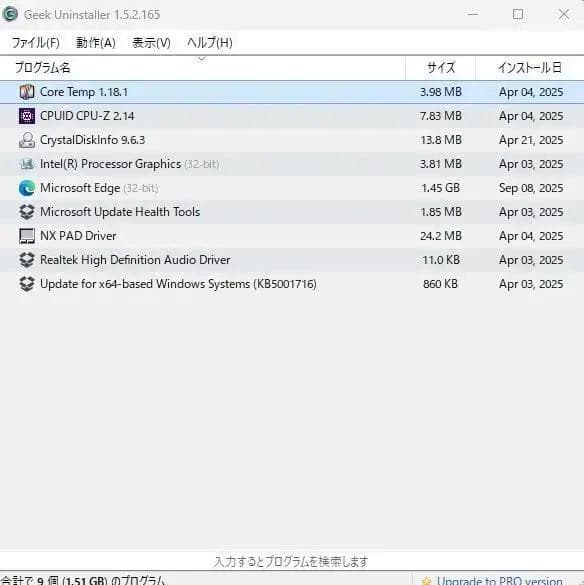Select the CrystalDiskInfo 9.6.3 entry
Image resolution: width=584 pixels, height=585 pixels.
[x=292, y=140]
